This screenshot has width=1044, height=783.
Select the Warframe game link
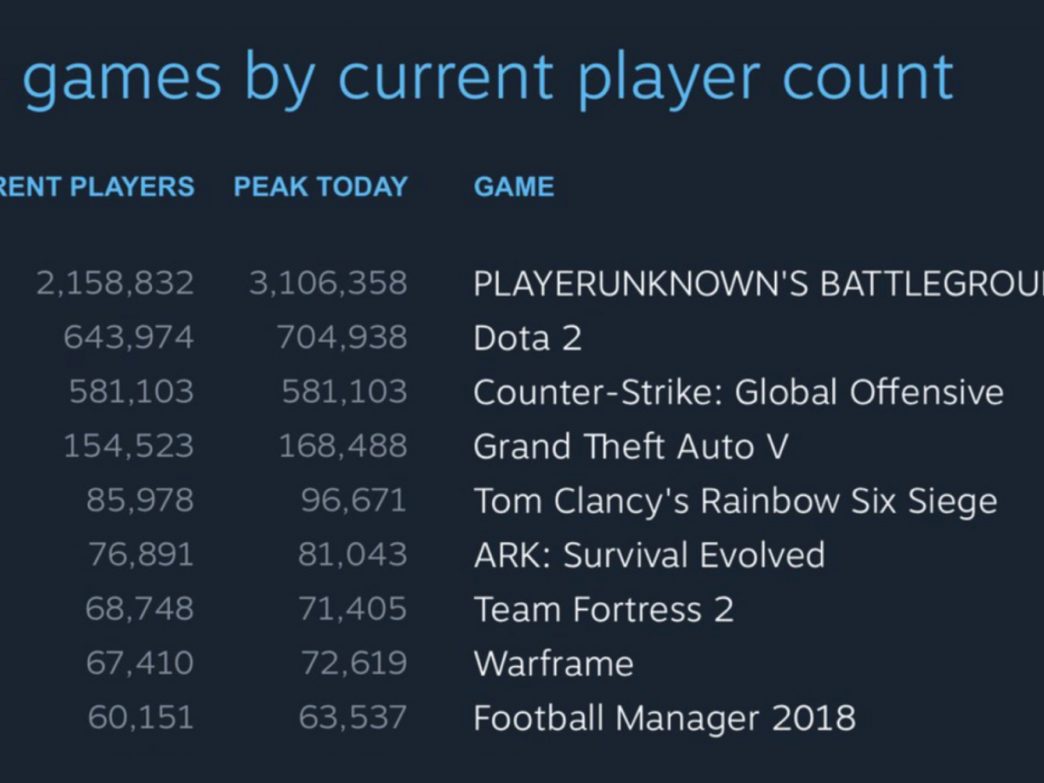pyautogui.click(x=553, y=663)
